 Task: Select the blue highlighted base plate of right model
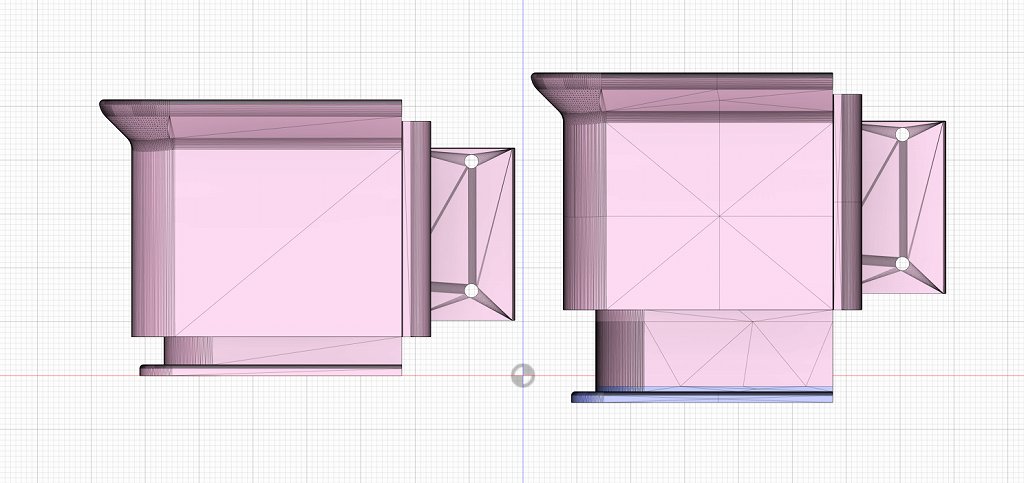click(x=702, y=396)
